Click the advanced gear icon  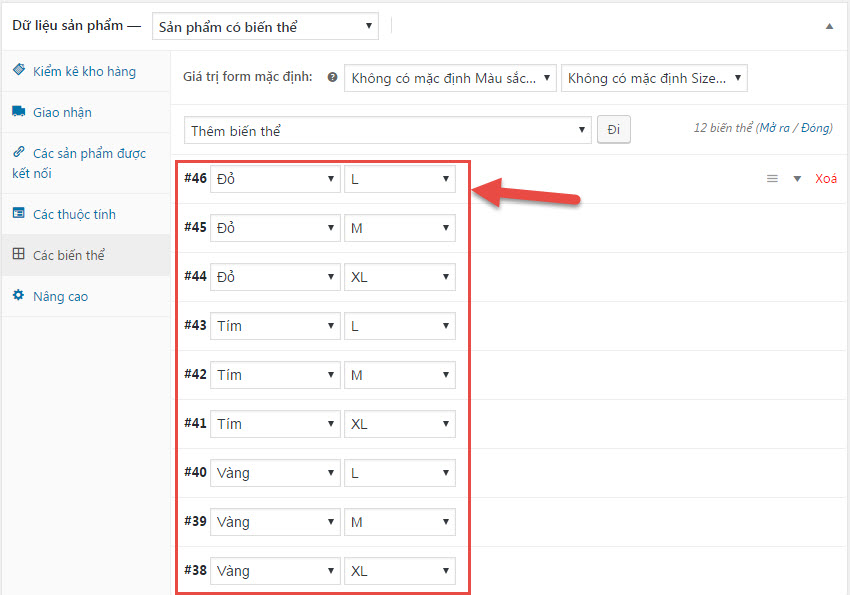tap(18, 295)
